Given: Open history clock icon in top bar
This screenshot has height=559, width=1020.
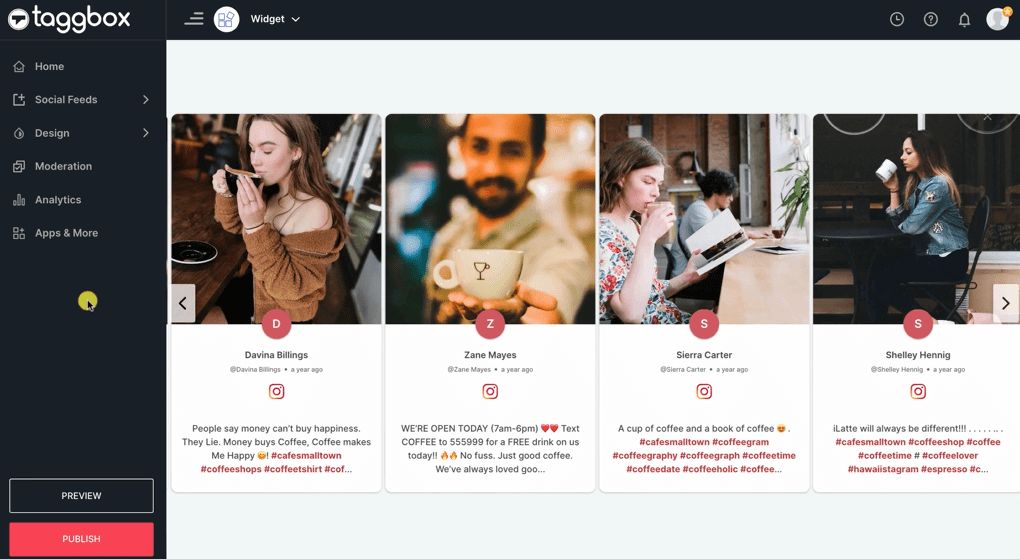Looking at the screenshot, I should pos(897,19).
